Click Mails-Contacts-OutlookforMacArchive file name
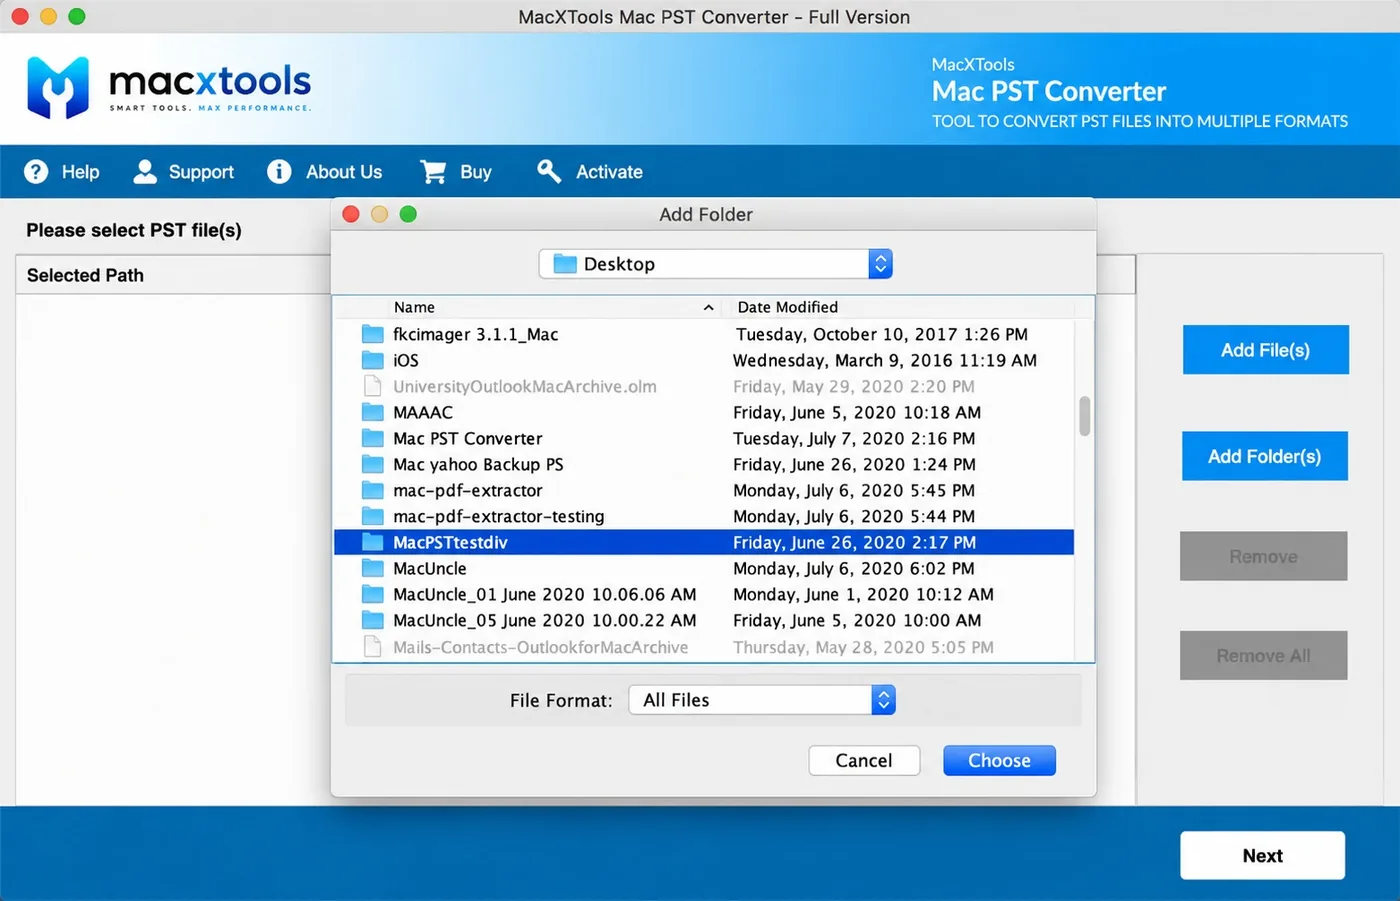The height and width of the screenshot is (901, 1400). coord(540,647)
